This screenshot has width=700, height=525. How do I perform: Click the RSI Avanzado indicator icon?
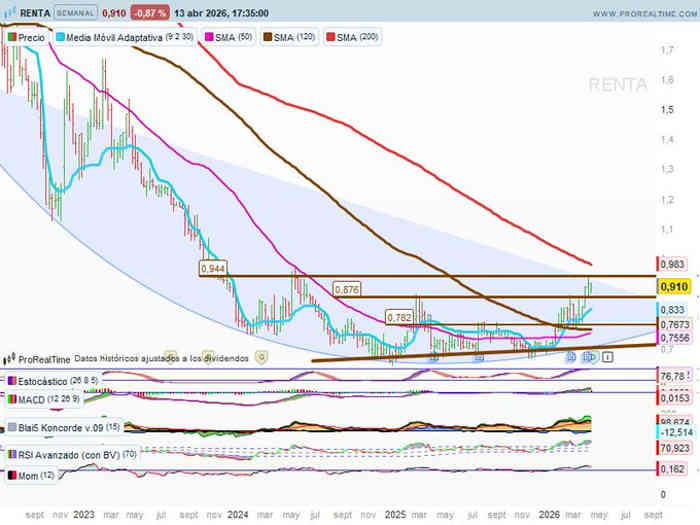point(11,455)
